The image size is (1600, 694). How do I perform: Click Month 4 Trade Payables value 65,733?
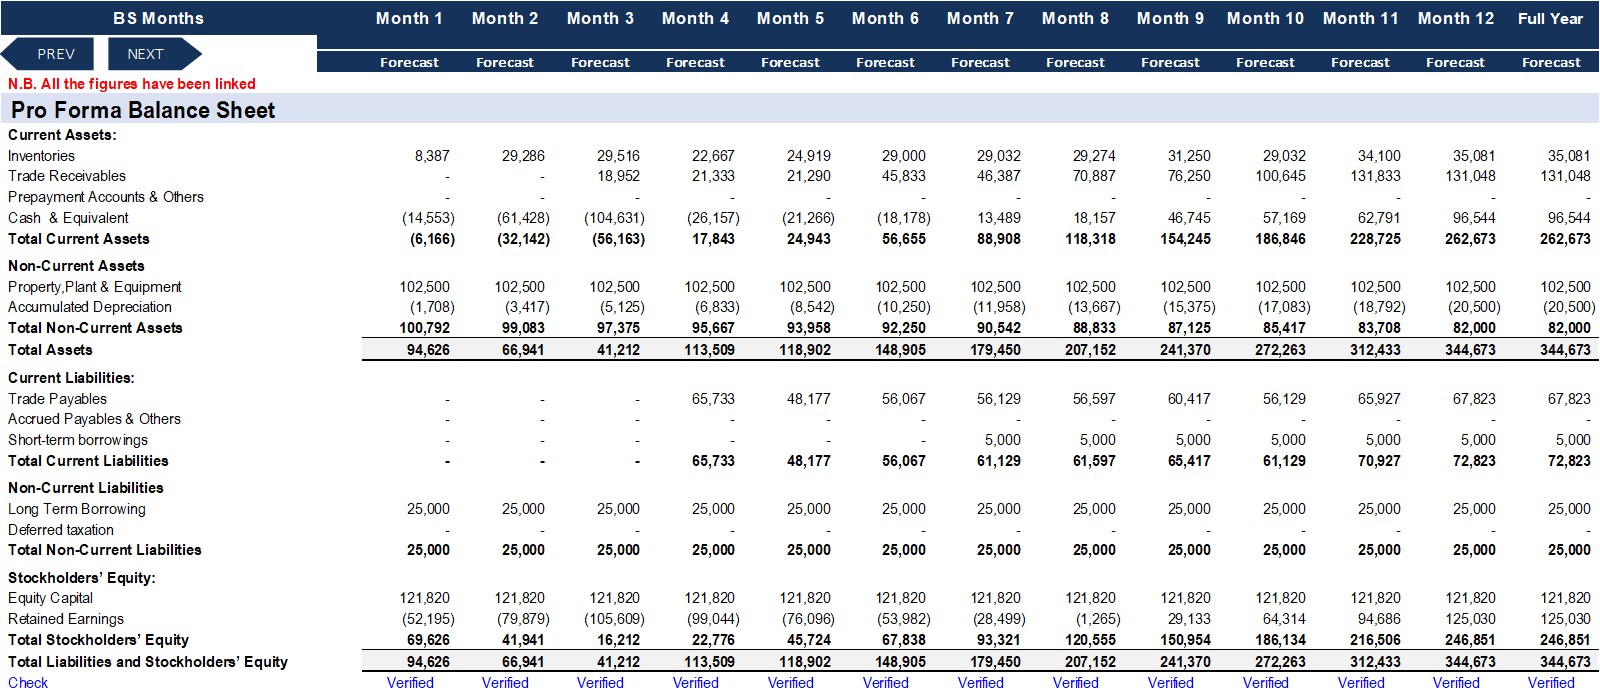[713, 399]
